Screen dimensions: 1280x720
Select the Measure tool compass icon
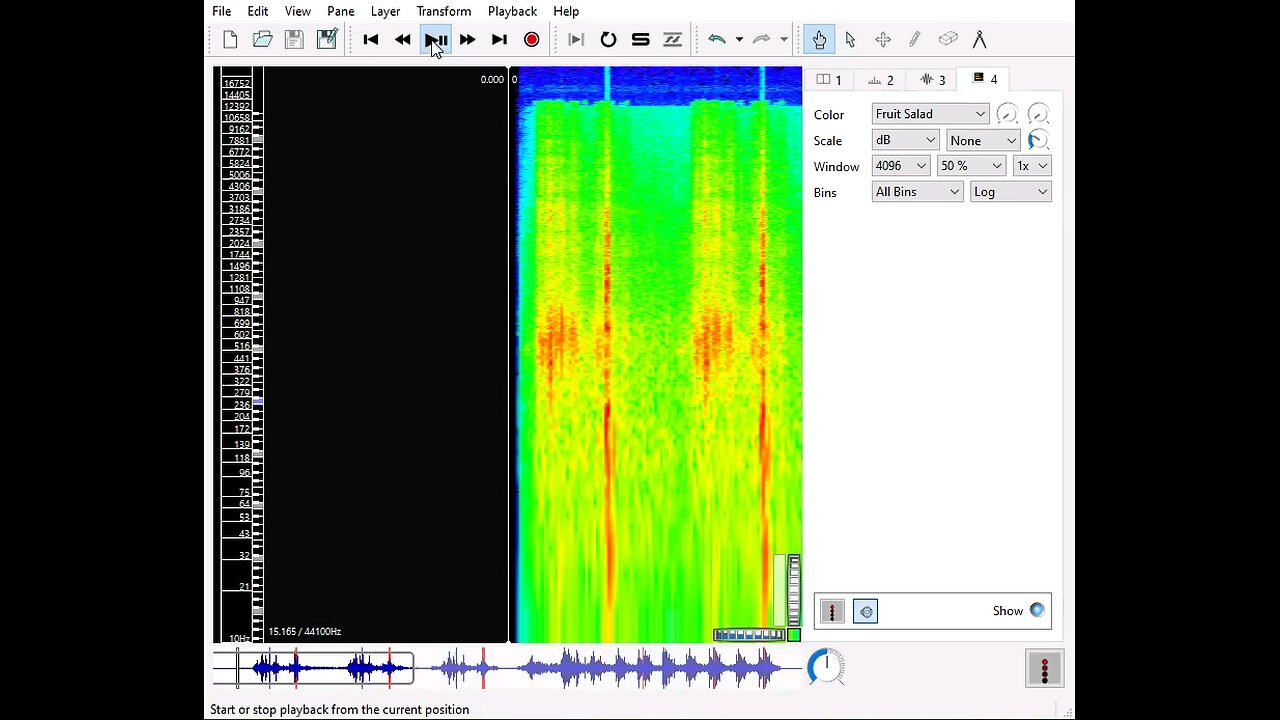click(x=979, y=40)
